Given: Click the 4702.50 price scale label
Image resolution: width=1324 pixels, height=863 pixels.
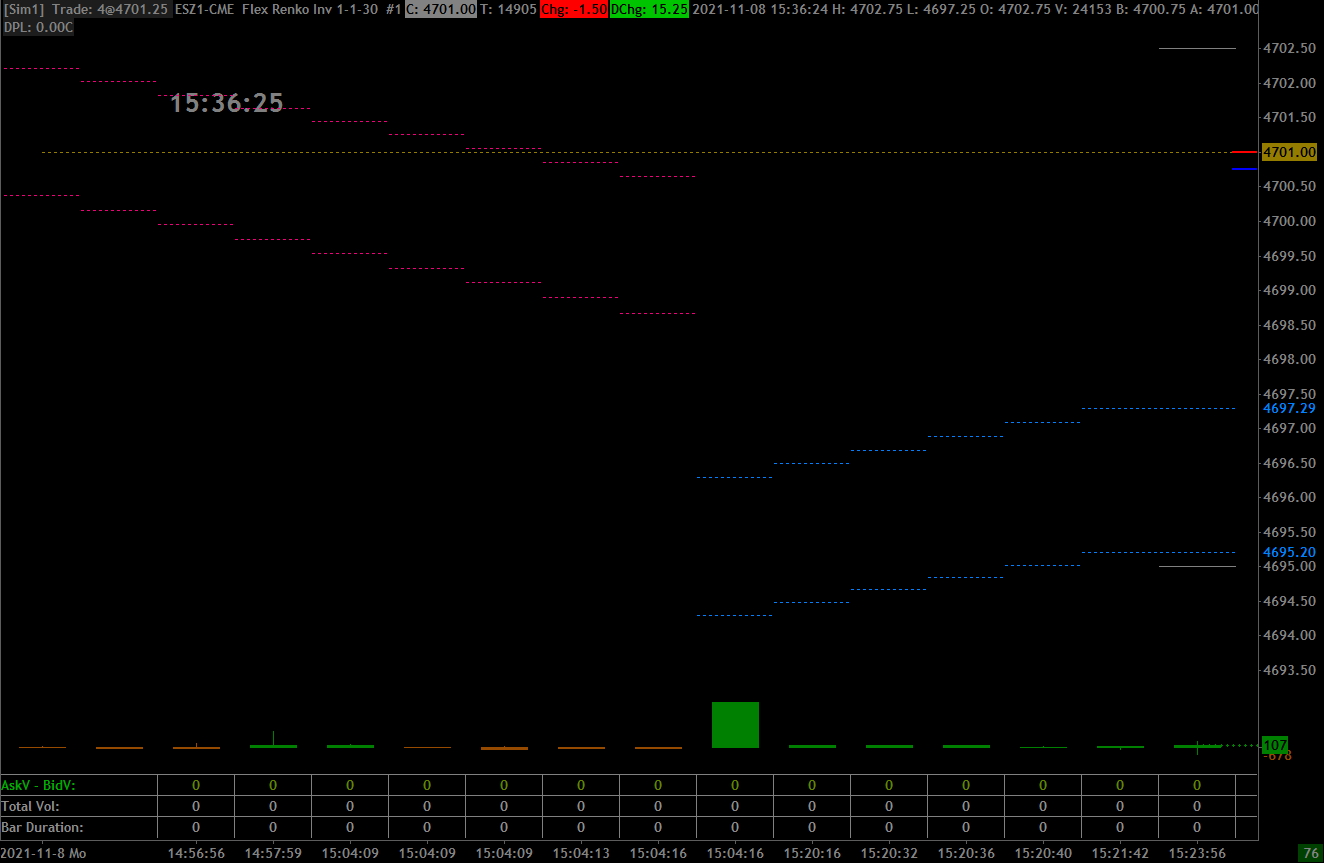Looking at the screenshot, I should (1289, 48).
